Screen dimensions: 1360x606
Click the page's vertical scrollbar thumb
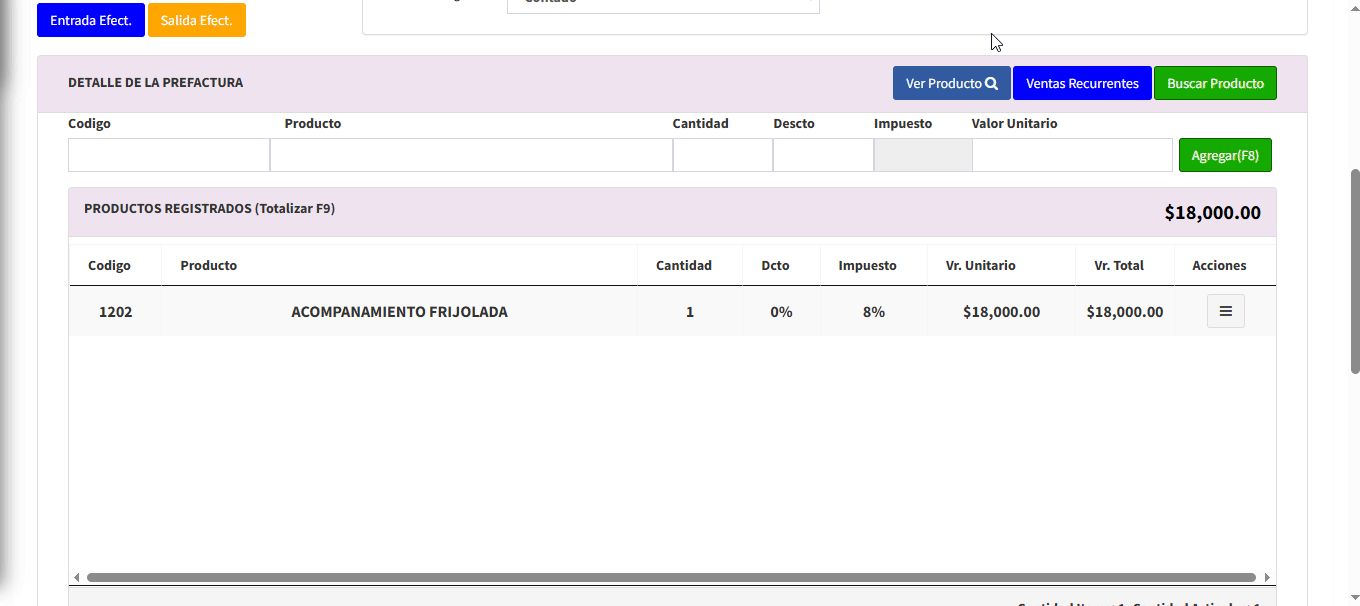[1355, 270]
